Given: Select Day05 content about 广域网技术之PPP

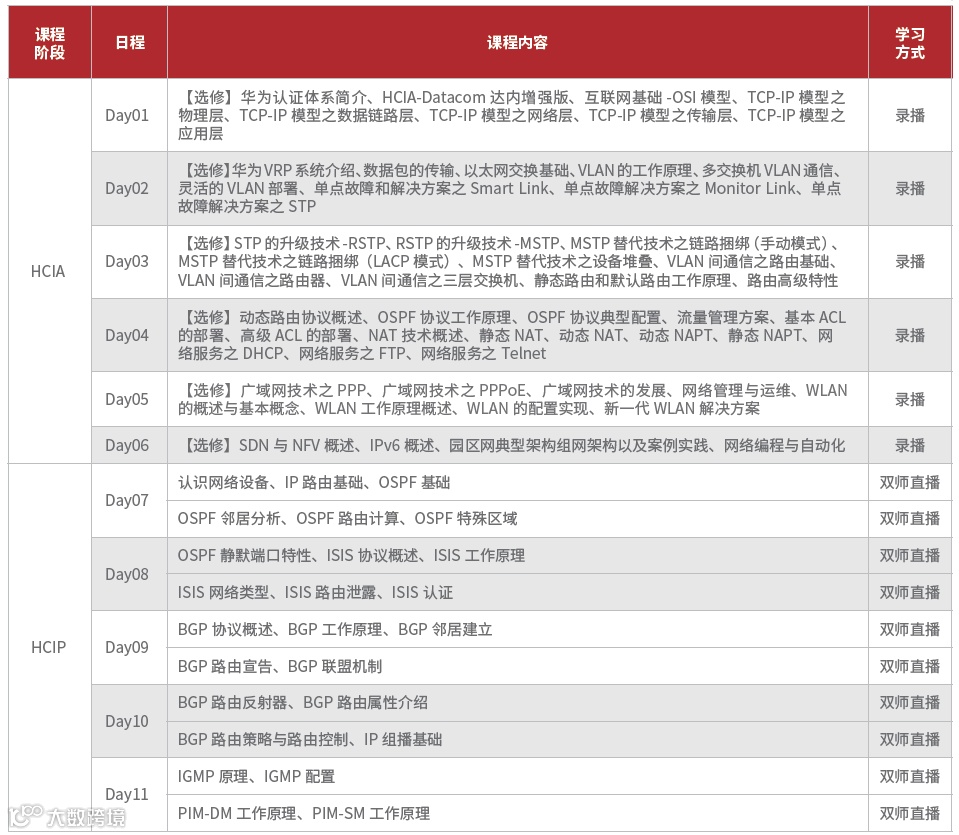Looking at the screenshot, I should coord(517,399).
